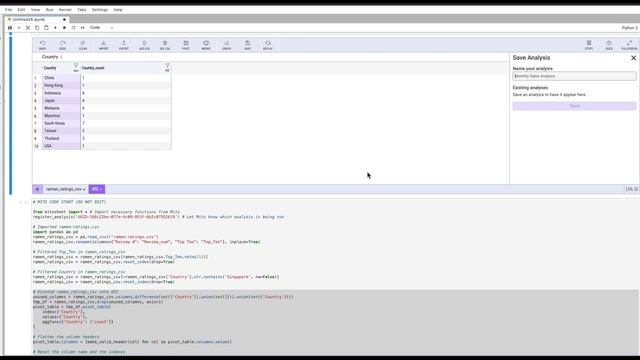Restart the kernel icon
This screenshot has width=640, height=360.
click(x=73, y=28)
